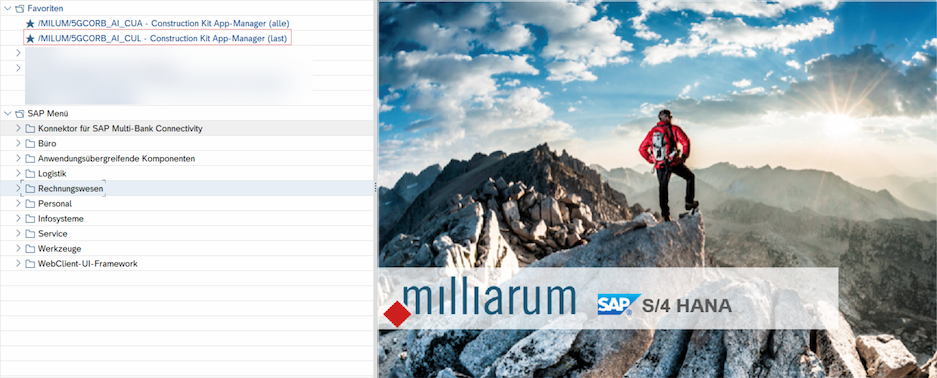Click folder icon beside Infosysteme
937x378 pixels.
coord(30,219)
